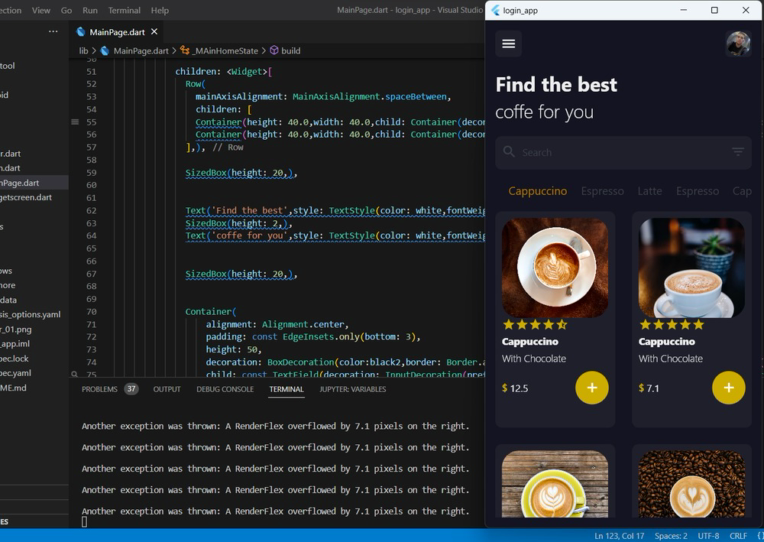Add the $7.1 Cappuccino with plus button

tap(728, 387)
